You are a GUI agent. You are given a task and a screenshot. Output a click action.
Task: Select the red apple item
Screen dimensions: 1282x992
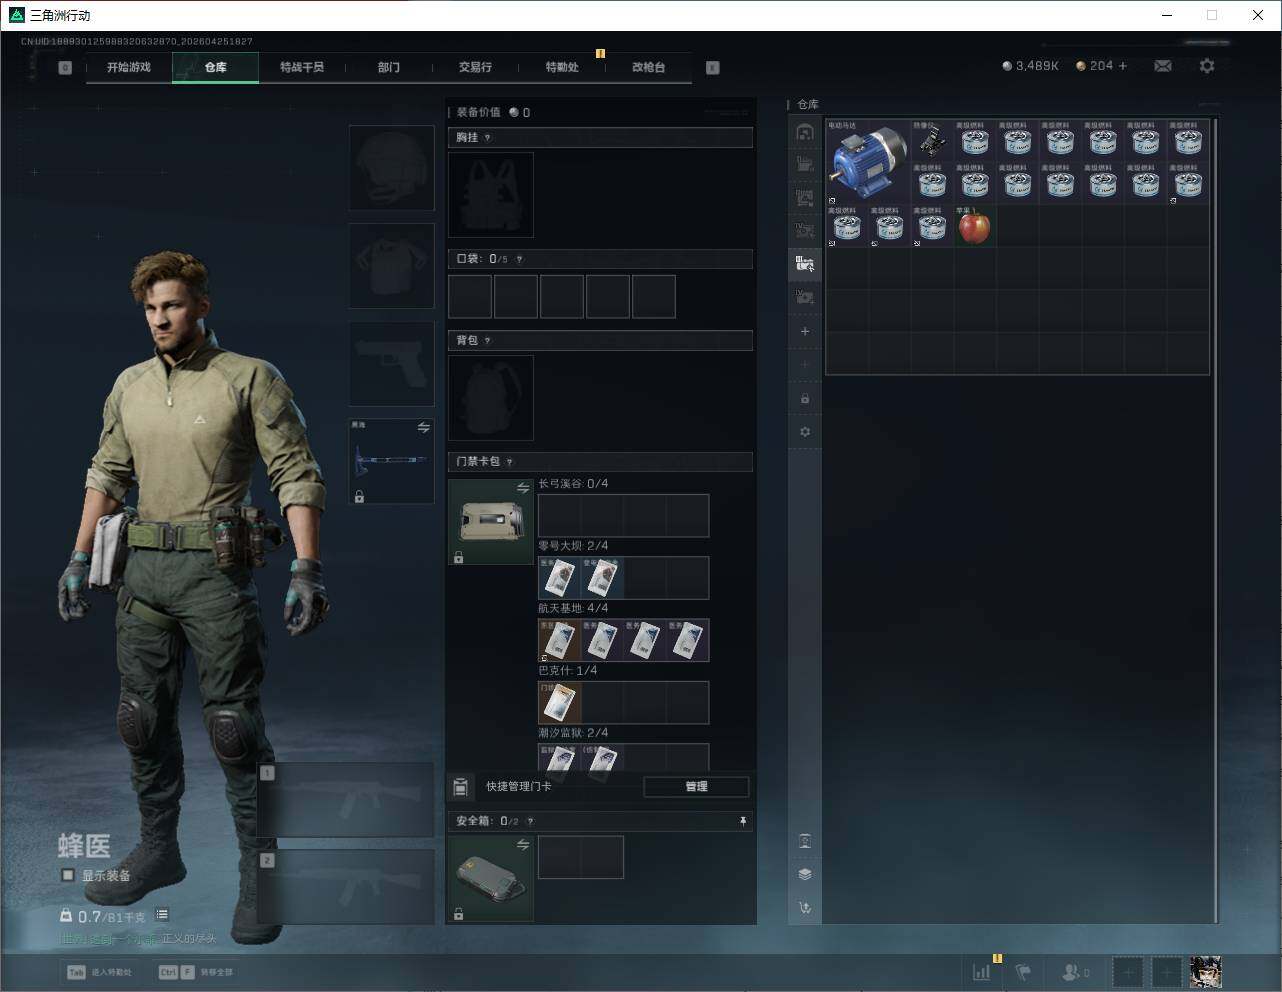point(974,227)
